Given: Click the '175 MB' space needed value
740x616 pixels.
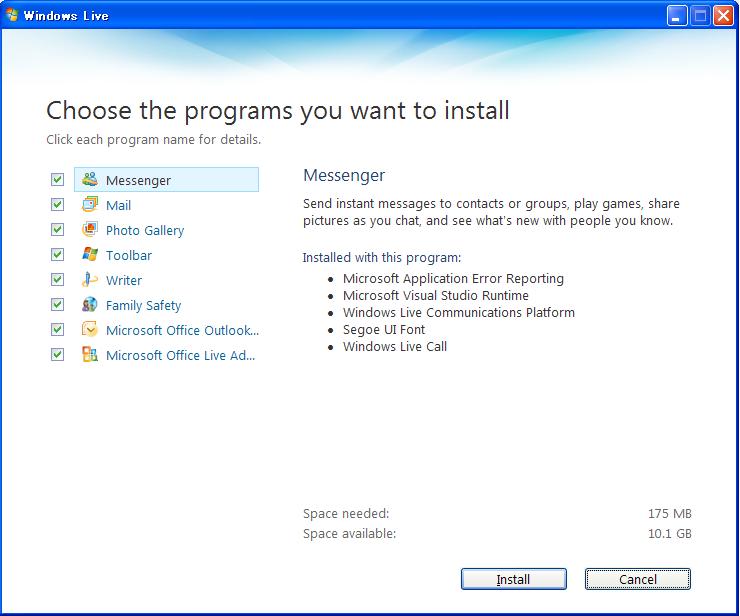Looking at the screenshot, I should 669,513.
